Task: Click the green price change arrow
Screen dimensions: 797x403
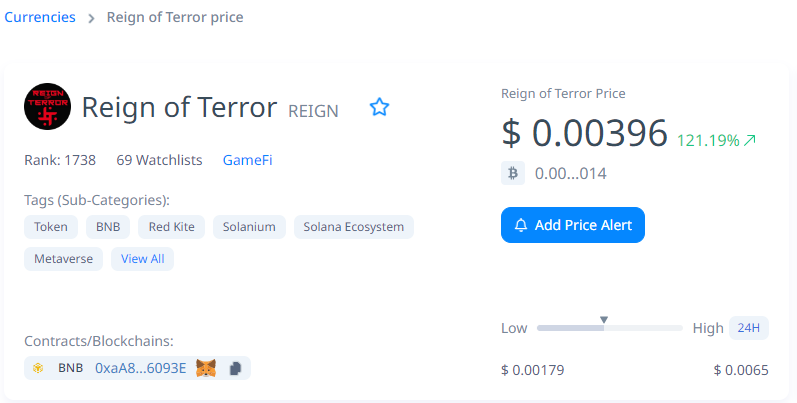Action: click(x=750, y=140)
